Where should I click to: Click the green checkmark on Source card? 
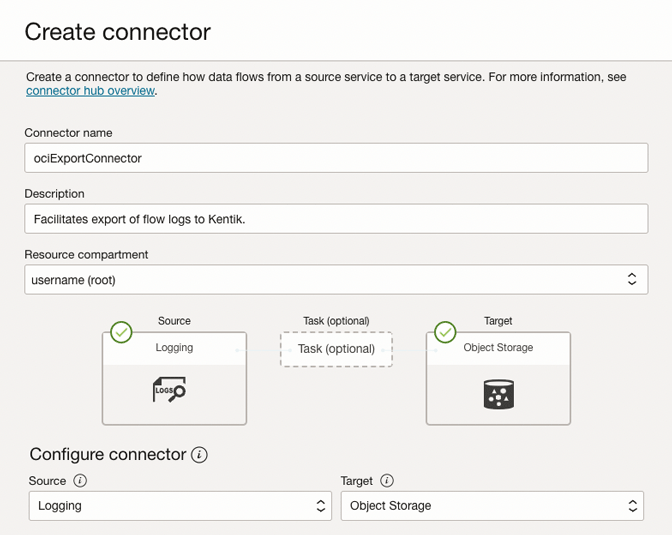122,332
